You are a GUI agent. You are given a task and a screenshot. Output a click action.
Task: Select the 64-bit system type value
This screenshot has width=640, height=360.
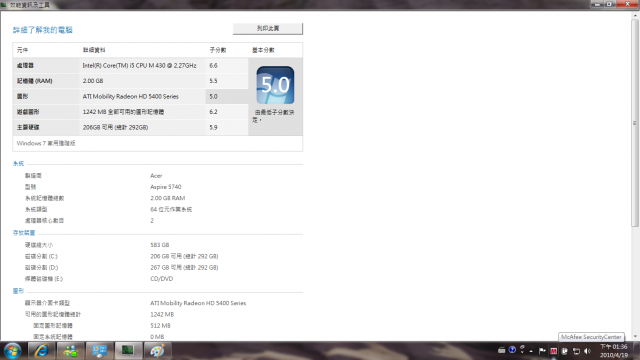(171, 209)
